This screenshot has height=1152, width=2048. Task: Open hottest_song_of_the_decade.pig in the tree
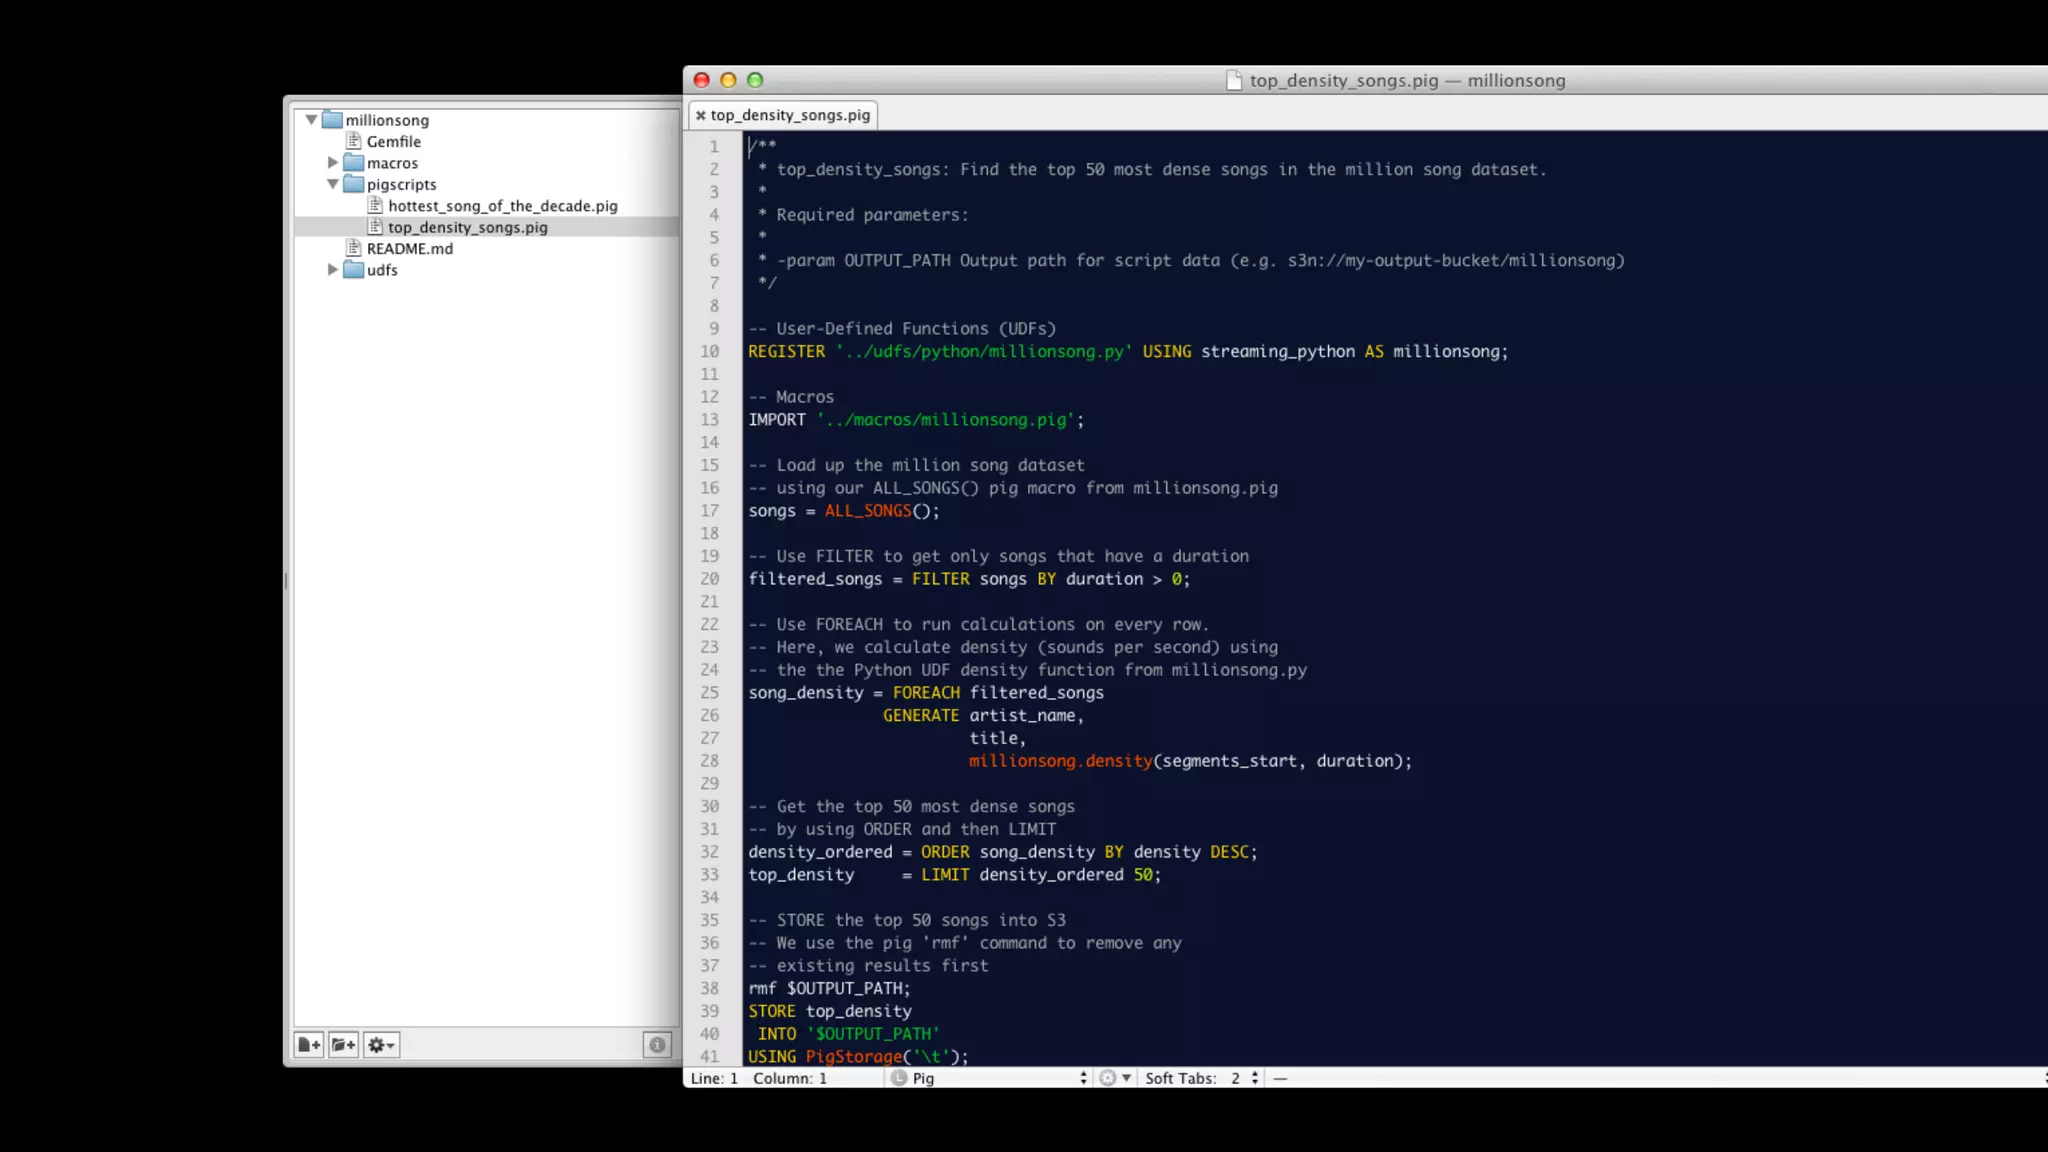[502, 206]
